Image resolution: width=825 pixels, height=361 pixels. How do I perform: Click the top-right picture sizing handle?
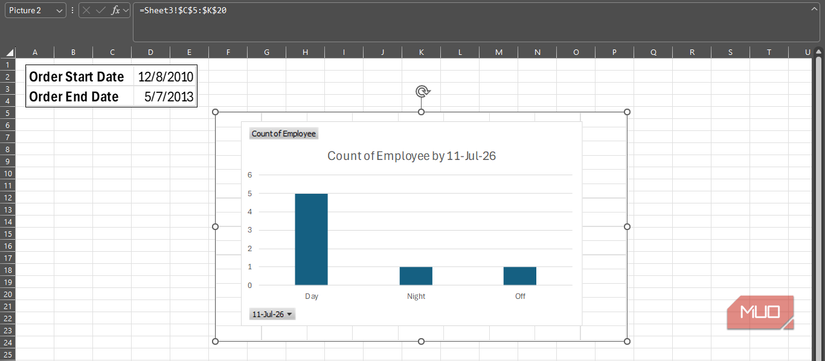pos(627,112)
